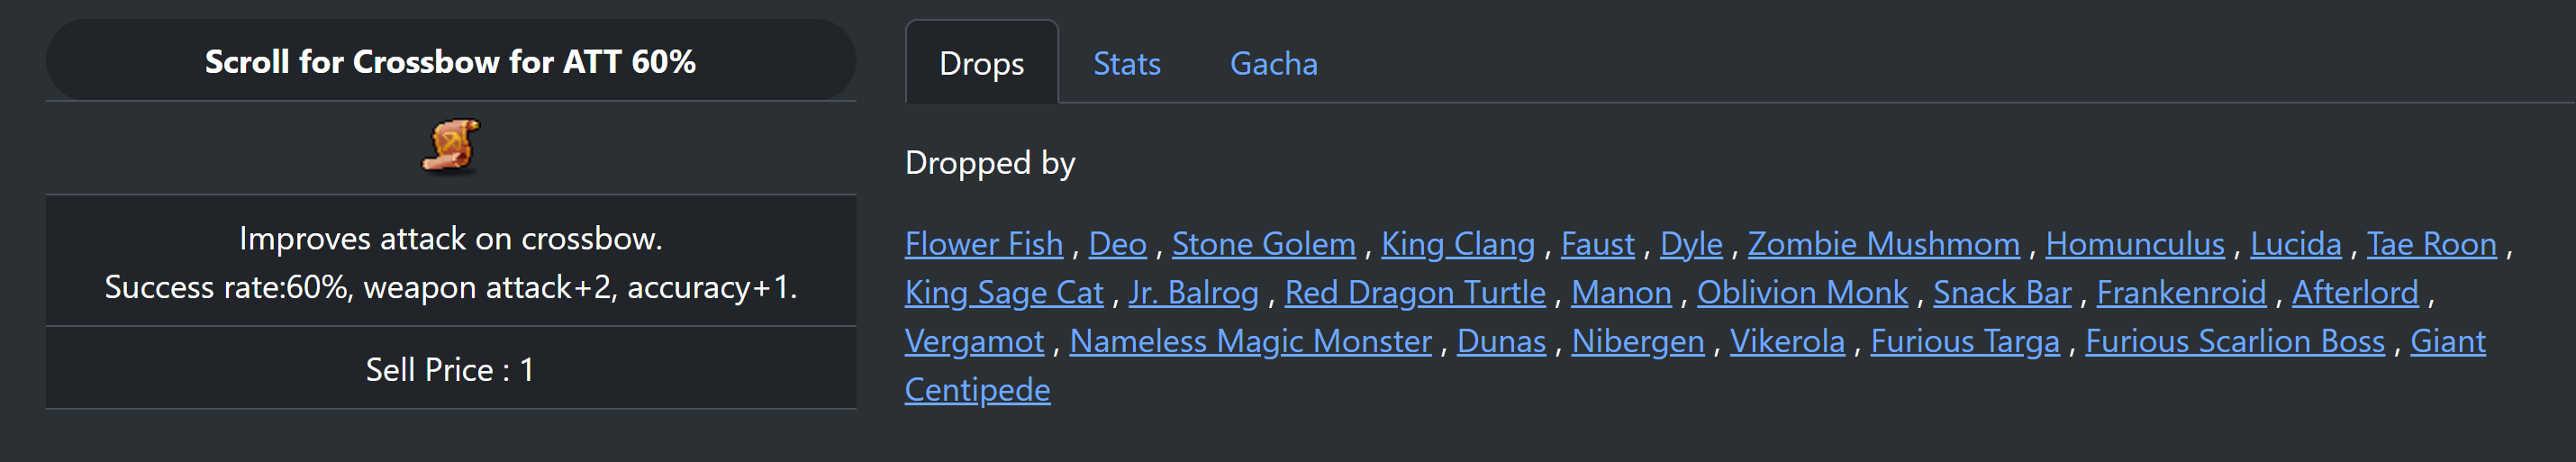2576x462 pixels.
Task: Select the Drops tab
Action: coord(981,64)
